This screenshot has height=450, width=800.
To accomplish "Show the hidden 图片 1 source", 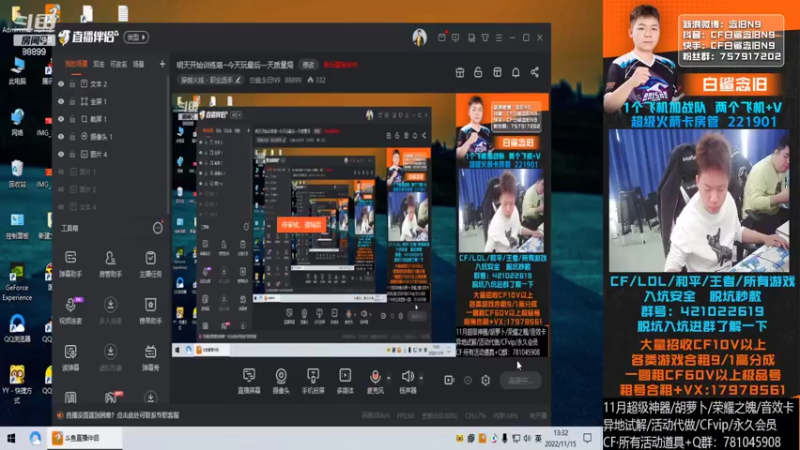I will pyautogui.click(x=61, y=172).
